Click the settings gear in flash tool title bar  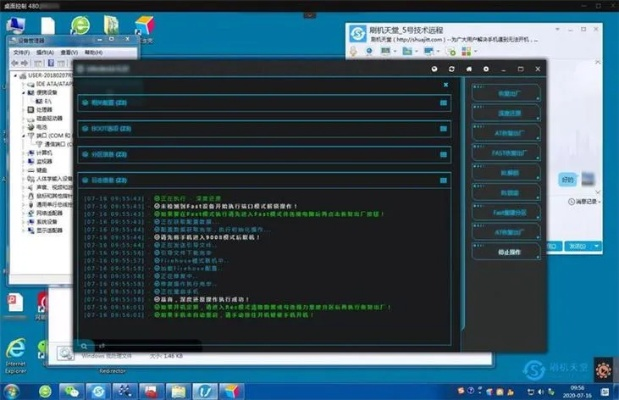[487, 69]
